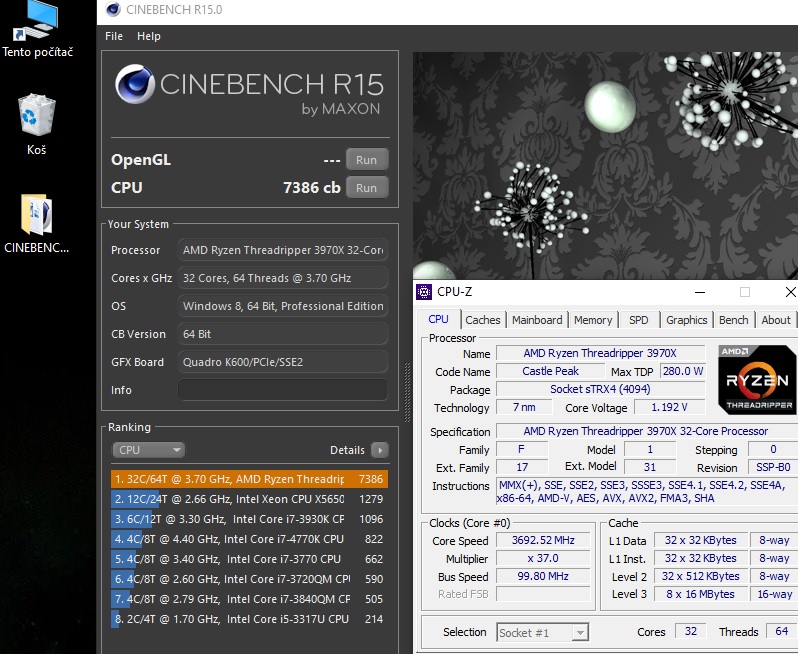Click the CB Version field showing 64 Bit

(283, 334)
